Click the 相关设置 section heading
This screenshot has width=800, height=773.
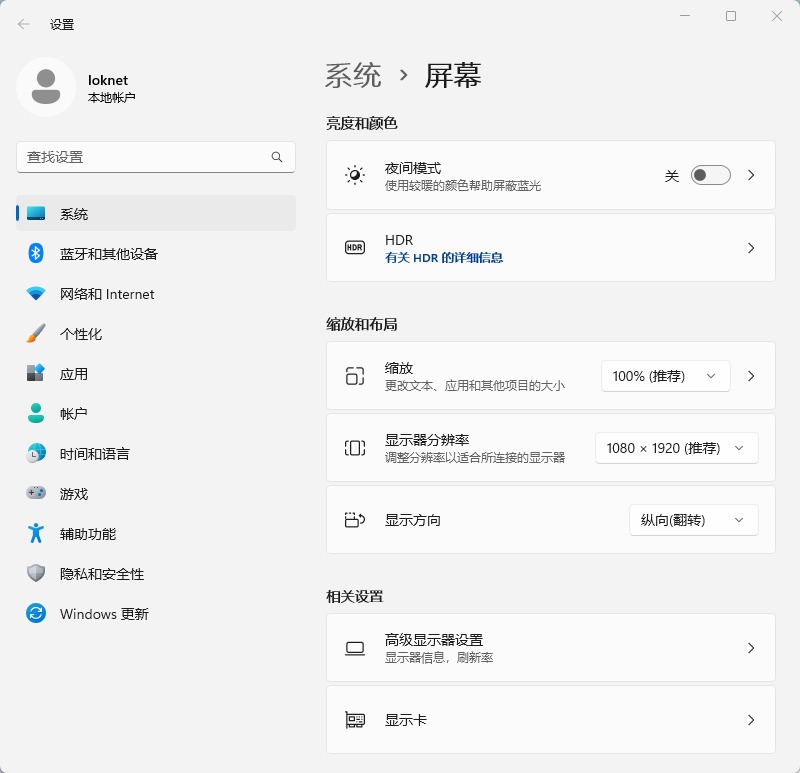tap(355, 596)
